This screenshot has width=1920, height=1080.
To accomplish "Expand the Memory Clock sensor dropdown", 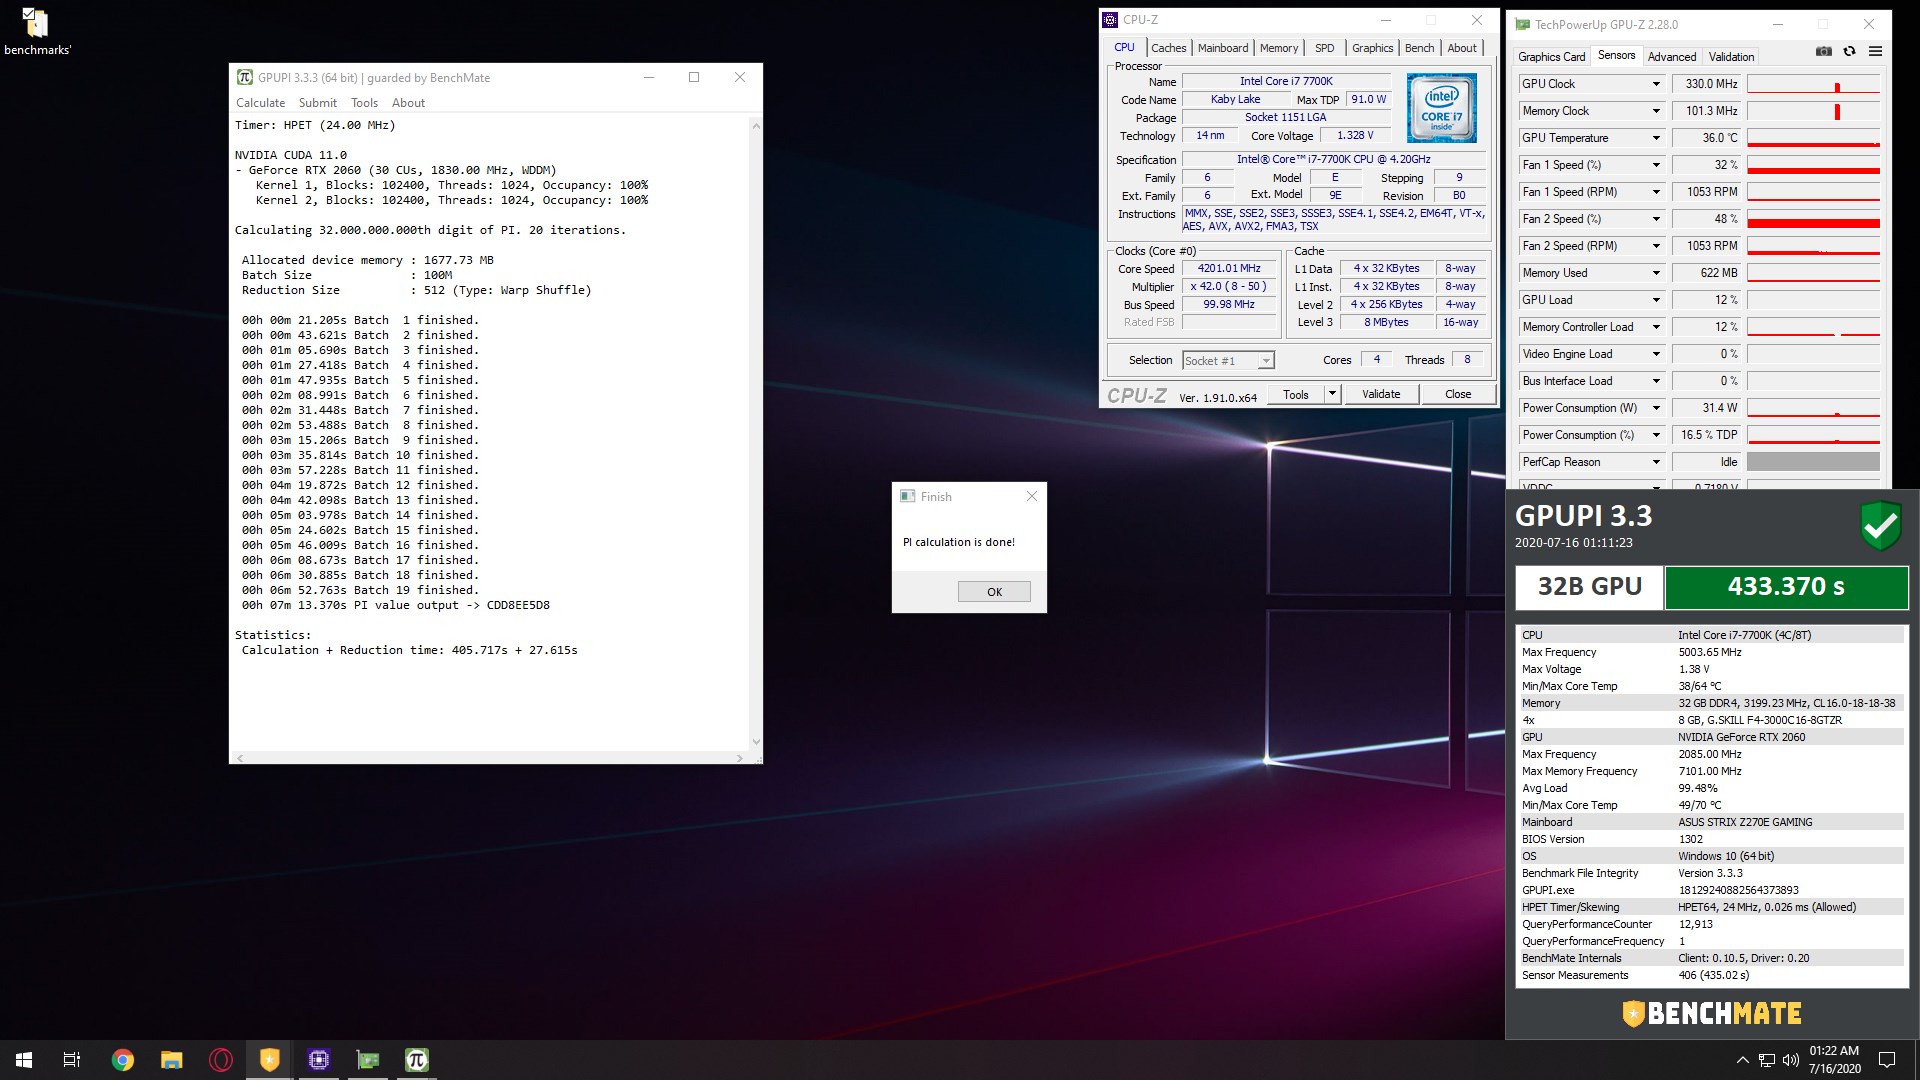I will click(1655, 111).
